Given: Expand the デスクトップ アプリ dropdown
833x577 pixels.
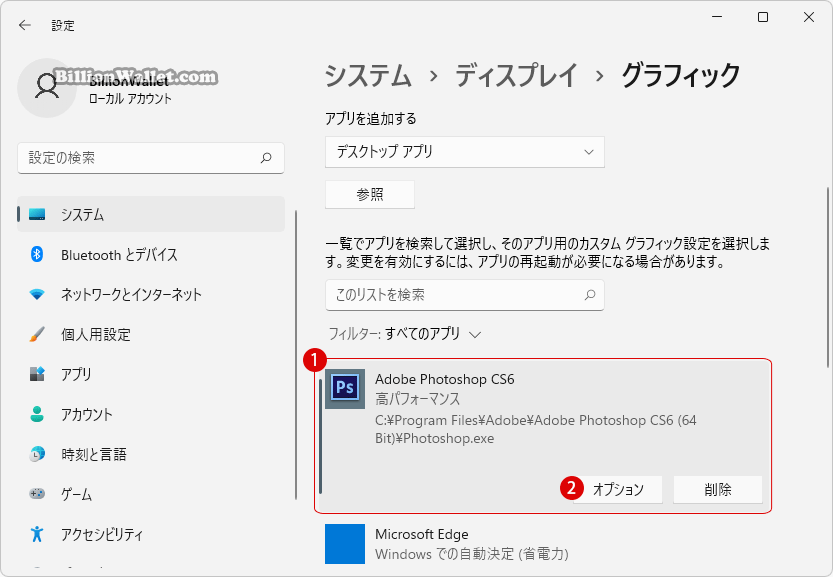Looking at the screenshot, I should click(465, 152).
